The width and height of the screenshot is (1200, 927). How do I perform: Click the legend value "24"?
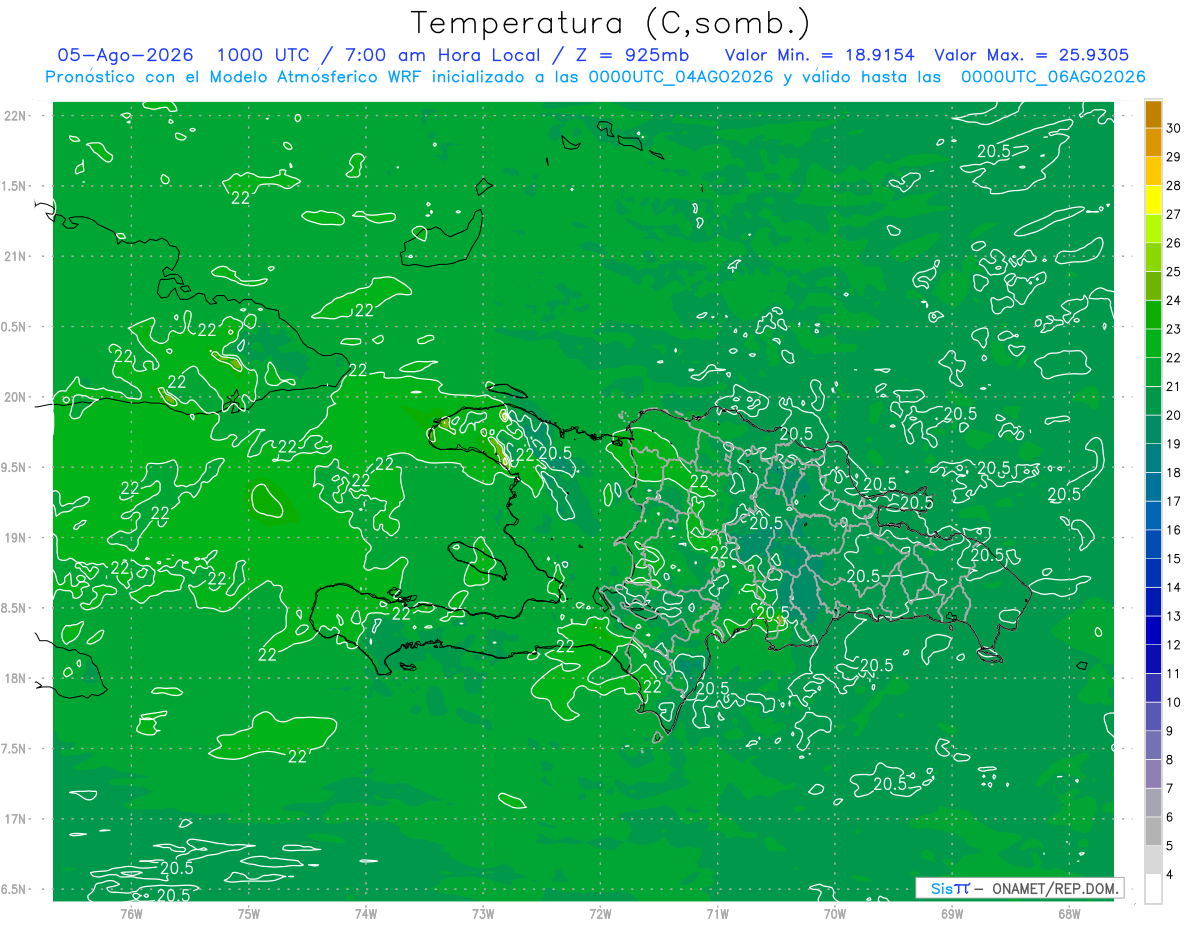(1173, 300)
